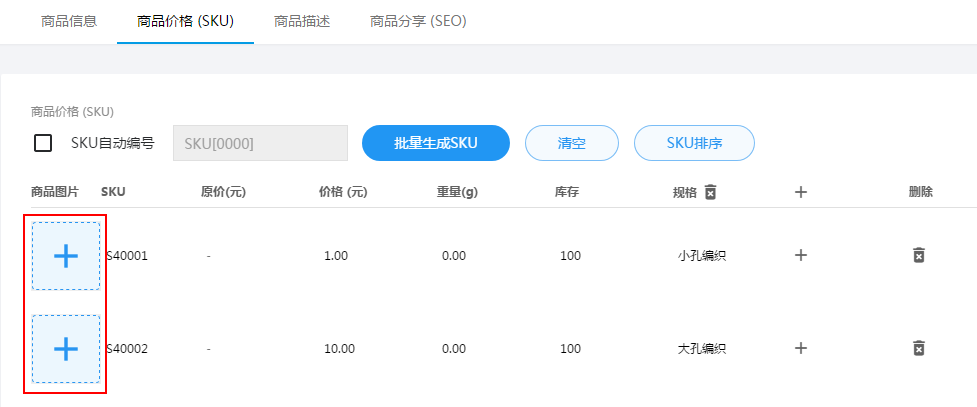Go to 商品分享 (SEO) tab
Image resolution: width=977 pixels, height=407 pixels.
(418, 21)
